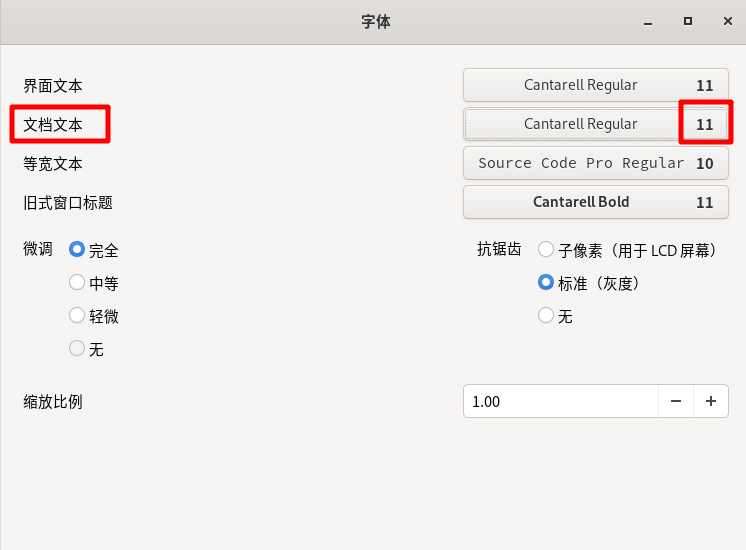Choose 标准 (灰度) antialiasing option
The width and height of the screenshot is (746, 550).
pos(546,283)
